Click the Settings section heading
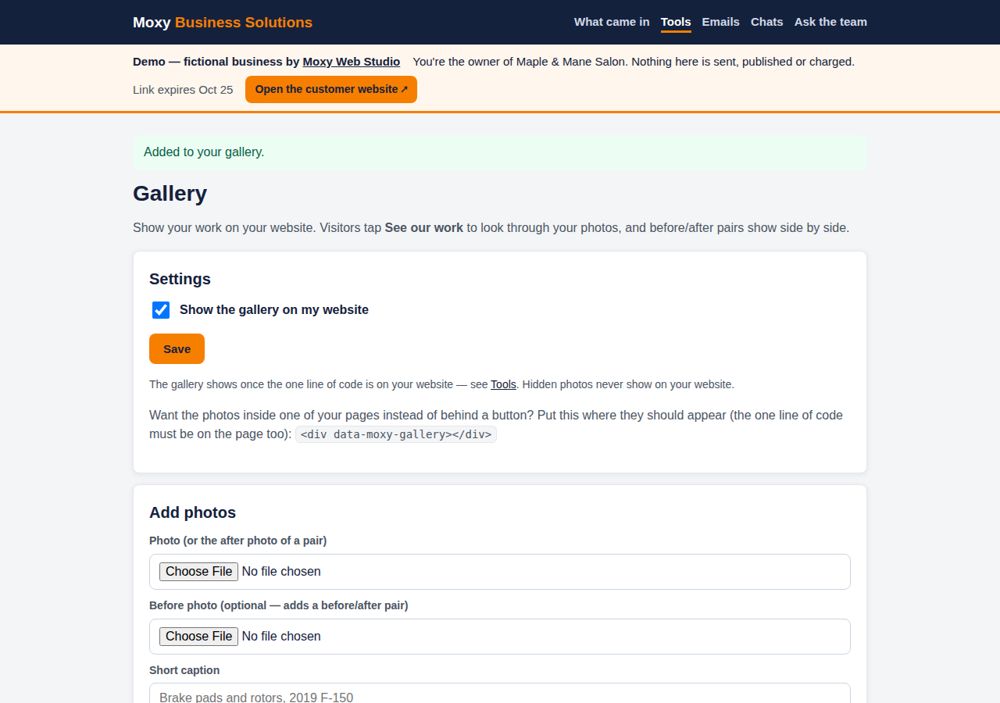1000x703 pixels. pyautogui.click(x=180, y=279)
